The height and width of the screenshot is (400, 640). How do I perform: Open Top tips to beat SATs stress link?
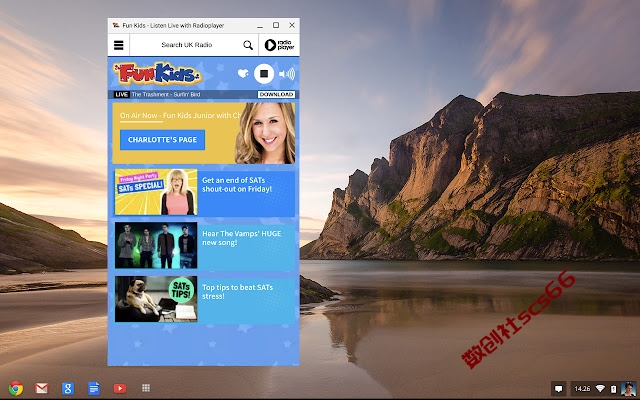(x=238, y=291)
